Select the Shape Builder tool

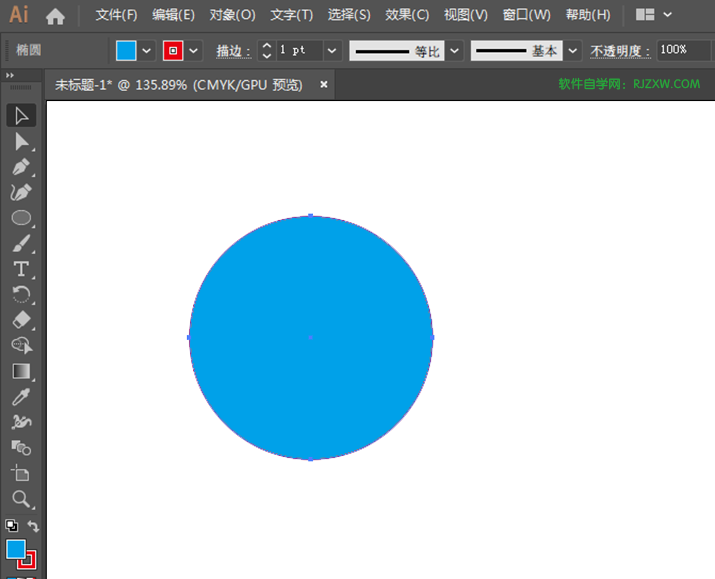(21, 346)
